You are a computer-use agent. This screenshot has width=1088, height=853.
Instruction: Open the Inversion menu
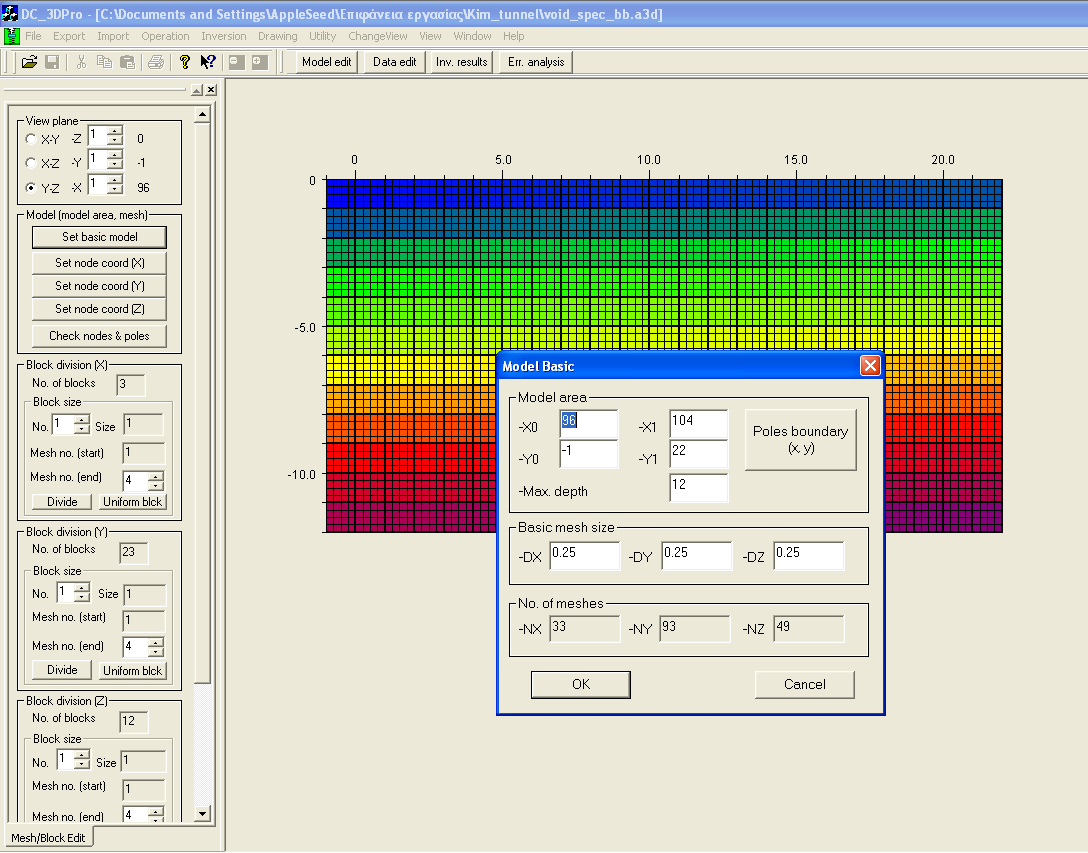coord(223,36)
